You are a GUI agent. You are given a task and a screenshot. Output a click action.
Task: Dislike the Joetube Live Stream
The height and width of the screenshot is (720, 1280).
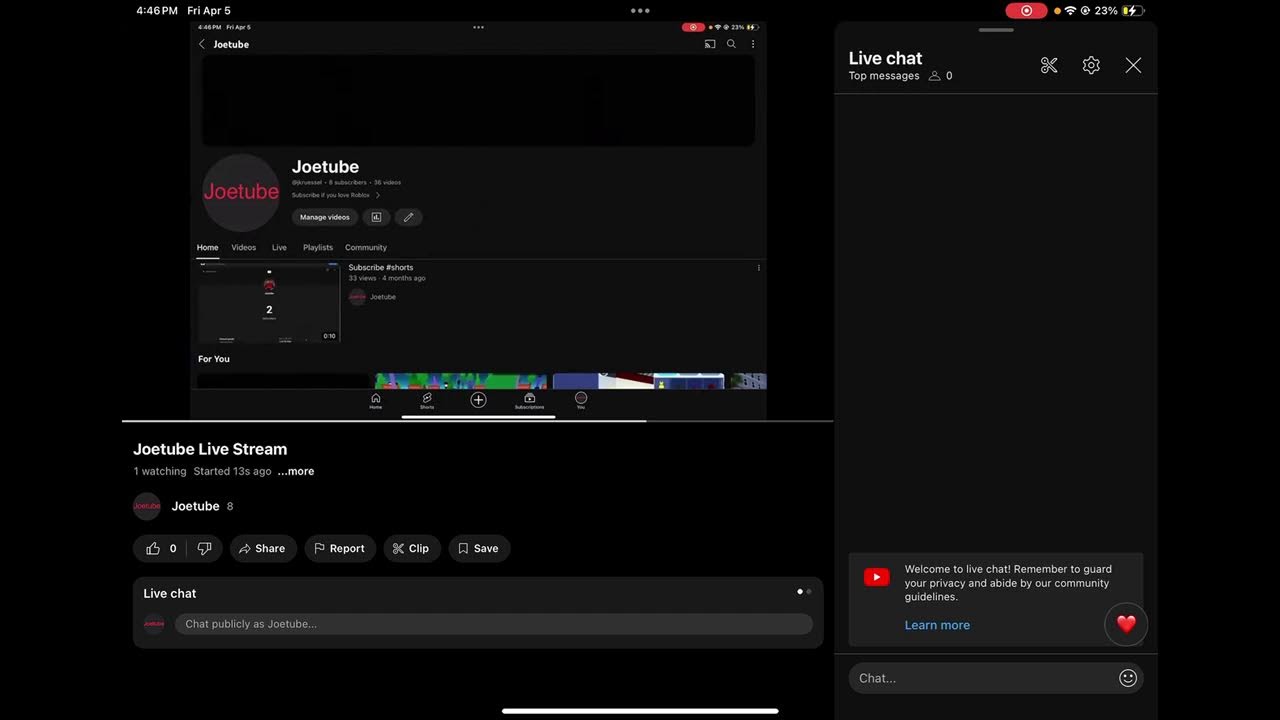205,548
